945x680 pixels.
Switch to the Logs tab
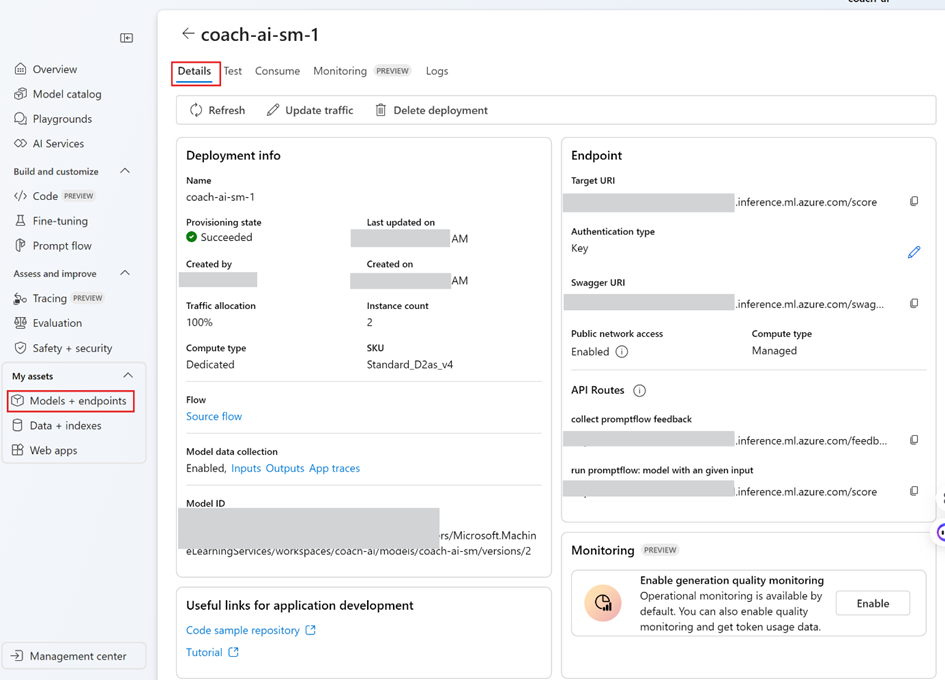437,71
